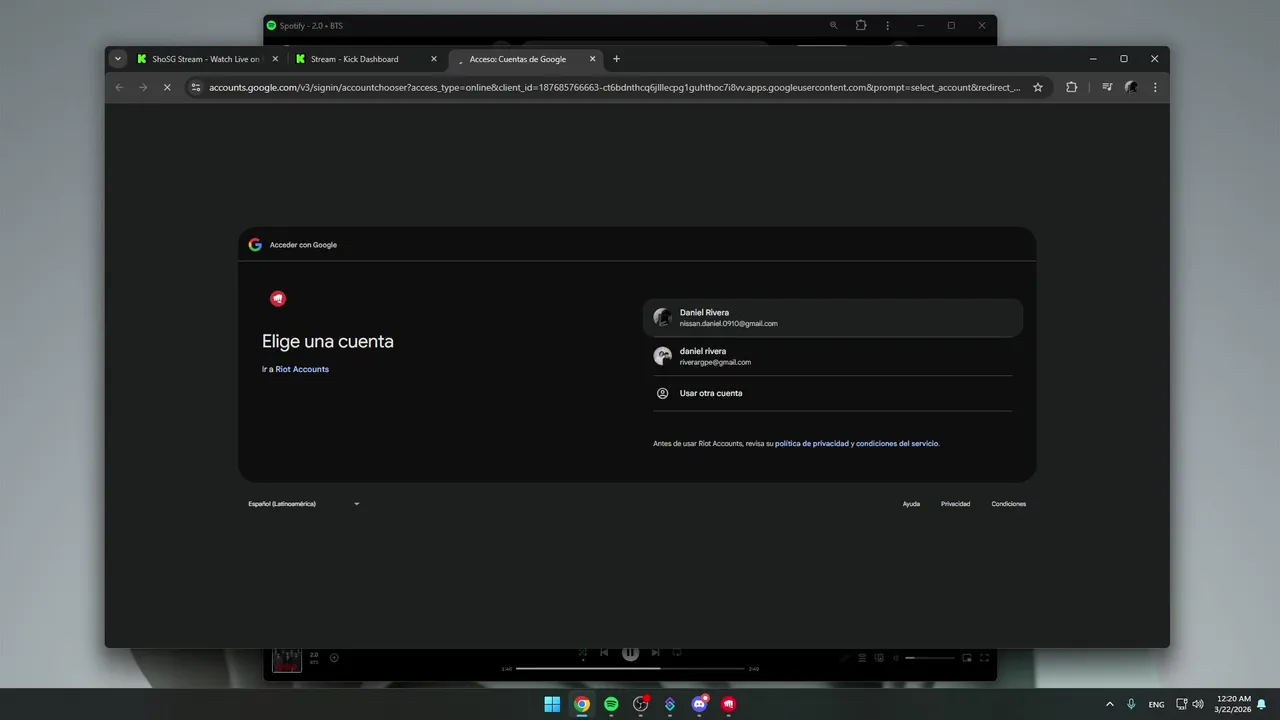Open the 'condiciones del servicio' link
Viewport: 1280px width, 720px height.
(x=897, y=443)
